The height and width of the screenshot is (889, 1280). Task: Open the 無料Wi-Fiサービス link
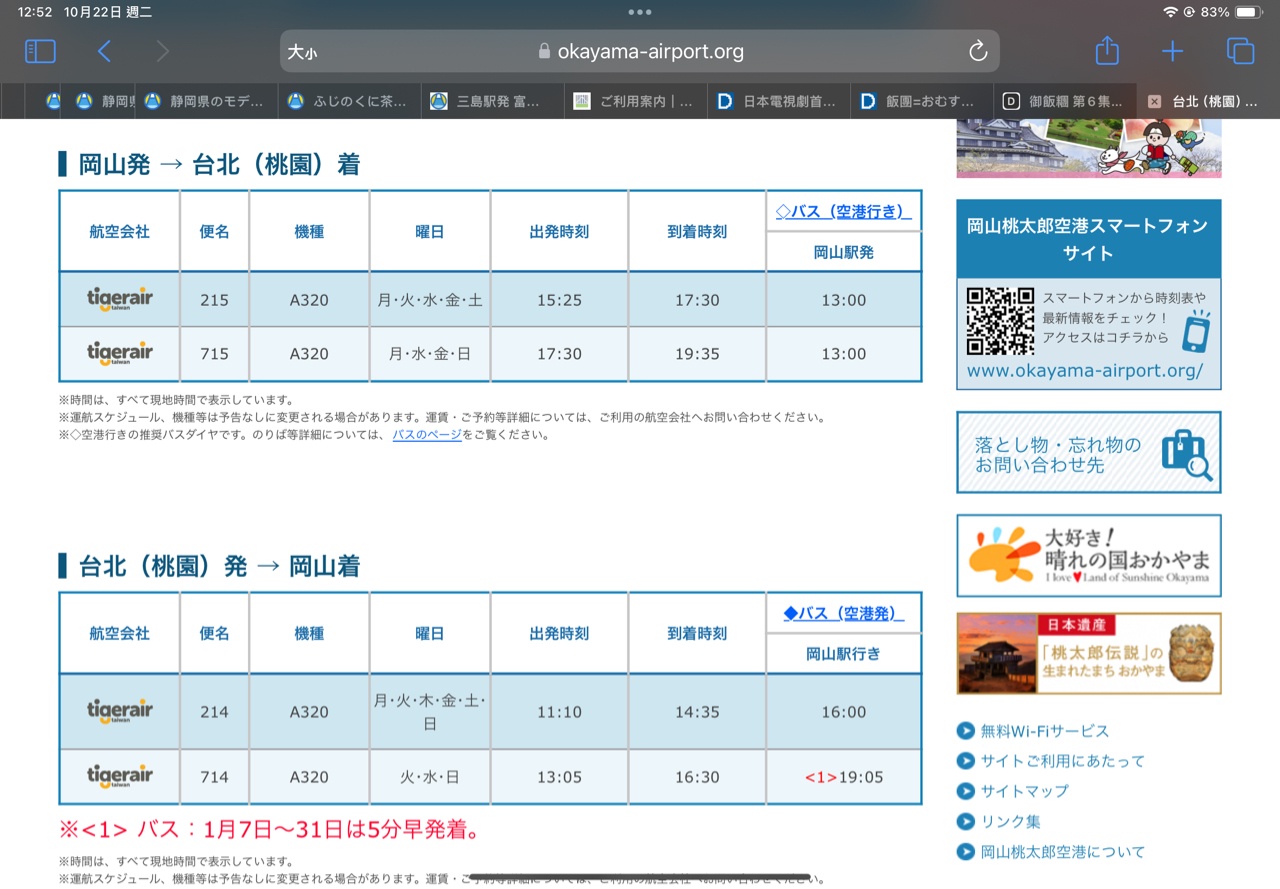(x=1045, y=731)
